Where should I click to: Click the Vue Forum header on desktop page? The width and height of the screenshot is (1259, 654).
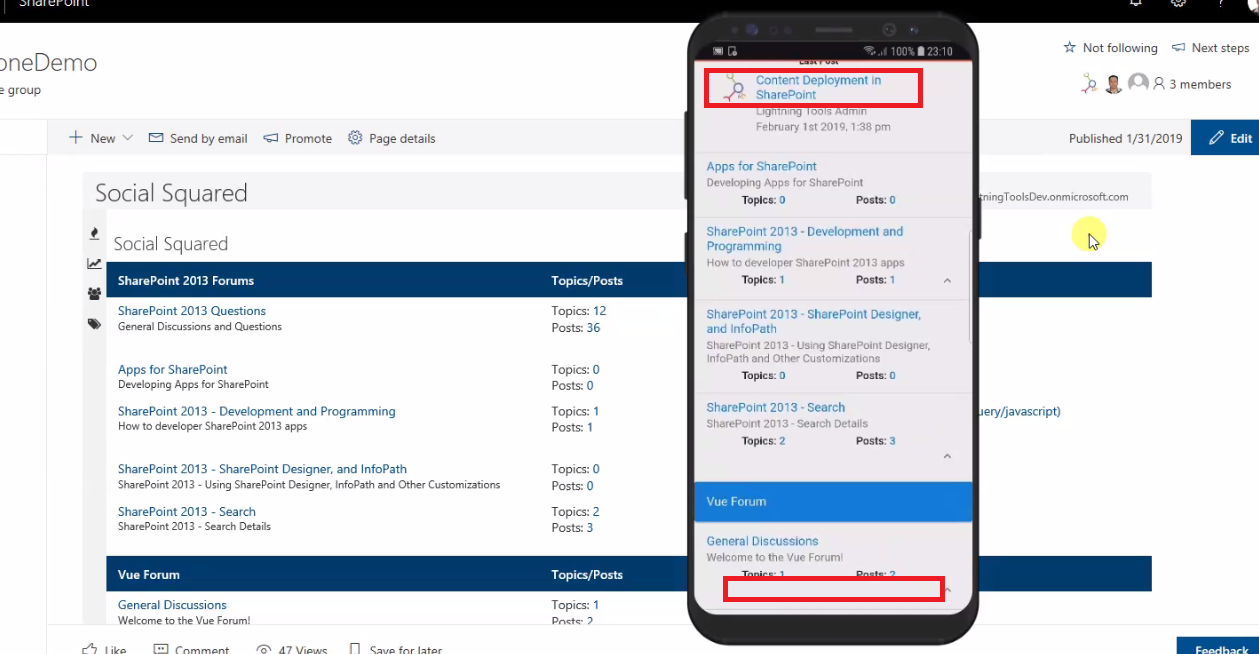tap(149, 575)
